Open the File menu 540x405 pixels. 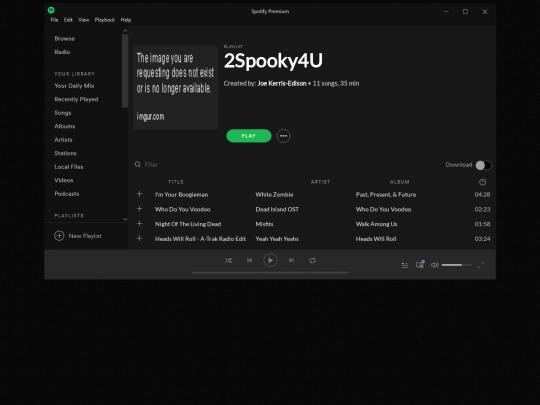point(54,20)
